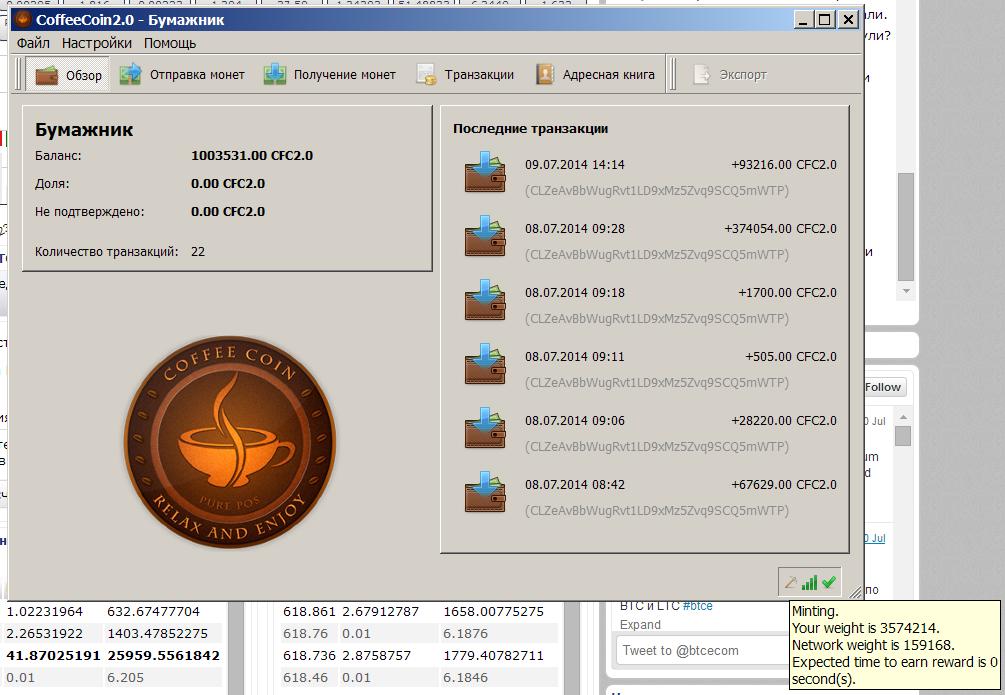Click the transaction count value 22
The height and width of the screenshot is (695, 1005).
pos(198,252)
